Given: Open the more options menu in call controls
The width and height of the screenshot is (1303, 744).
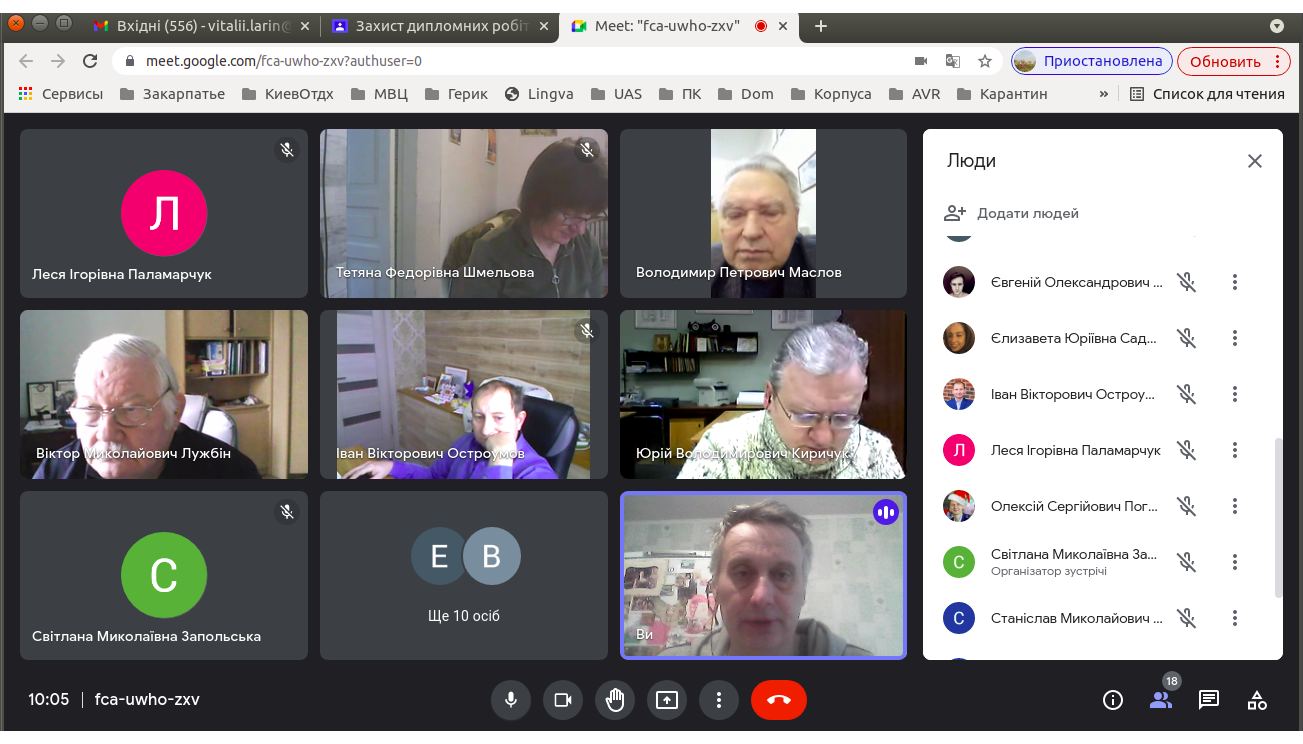Looking at the screenshot, I should coord(719,700).
